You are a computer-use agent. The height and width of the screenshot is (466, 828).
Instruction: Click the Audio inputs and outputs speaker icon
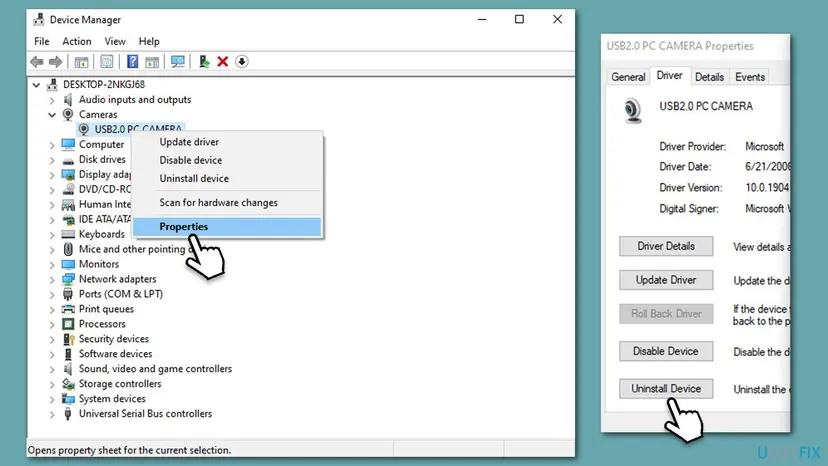pyautogui.click(x=68, y=99)
